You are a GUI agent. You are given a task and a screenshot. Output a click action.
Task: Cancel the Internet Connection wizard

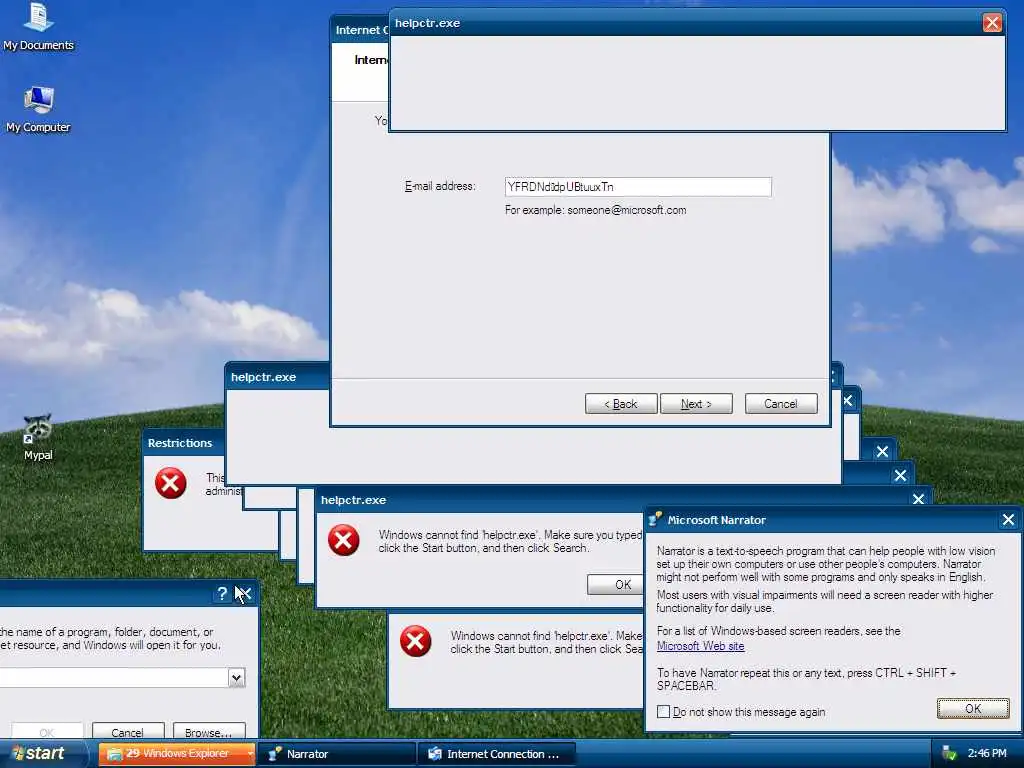781,404
